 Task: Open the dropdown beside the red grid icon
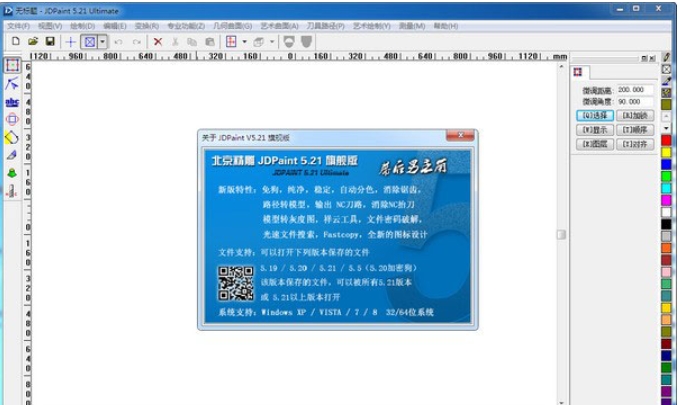coord(244,42)
